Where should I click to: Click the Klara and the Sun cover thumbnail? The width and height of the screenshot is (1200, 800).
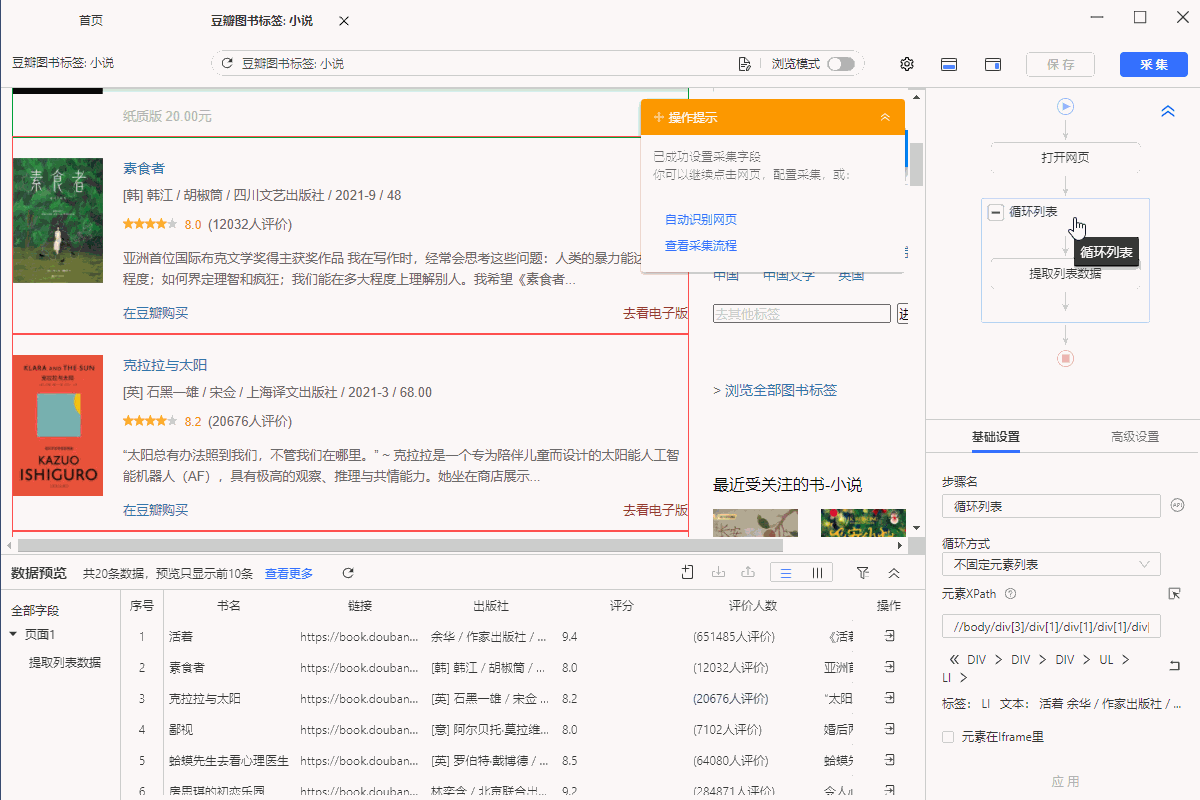(x=57, y=426)
